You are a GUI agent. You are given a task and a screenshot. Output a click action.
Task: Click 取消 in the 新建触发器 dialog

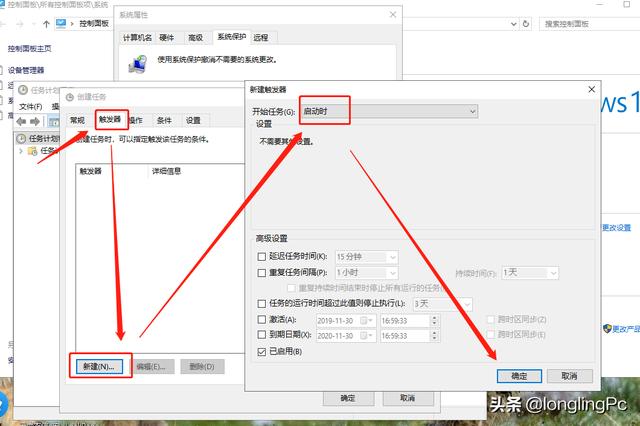pos(569,376)
